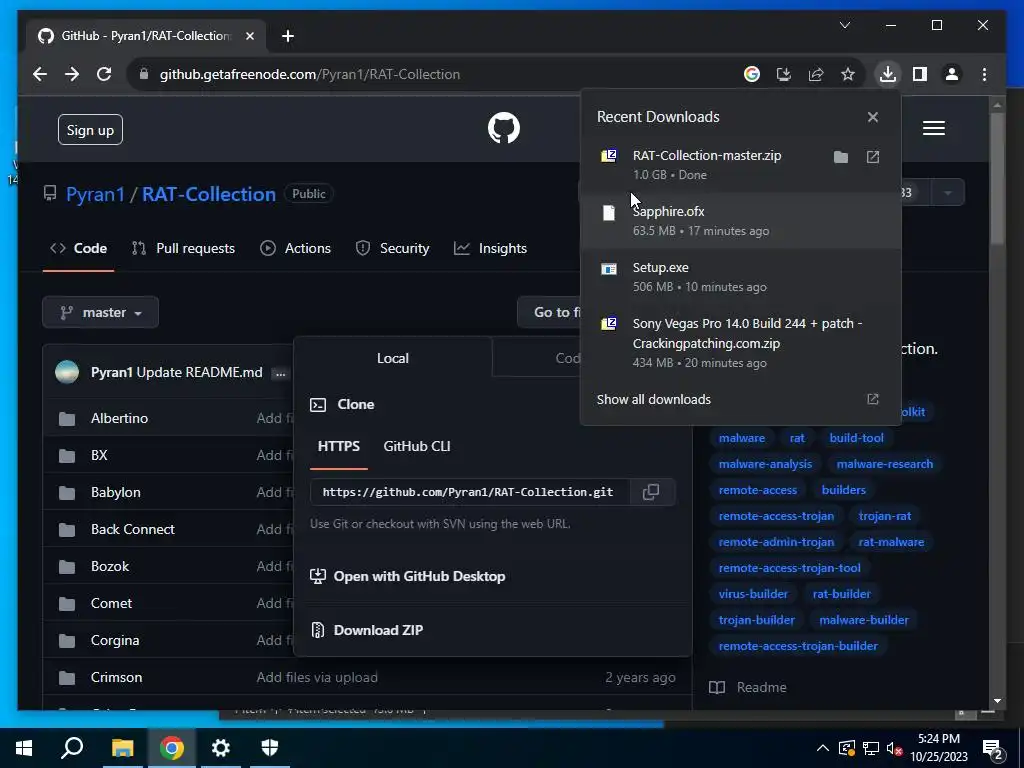This screenshot has height=768, width=1024.
Task: Open RAT-Collection-master.zip in new tab icon
Action: coord(872,157)
